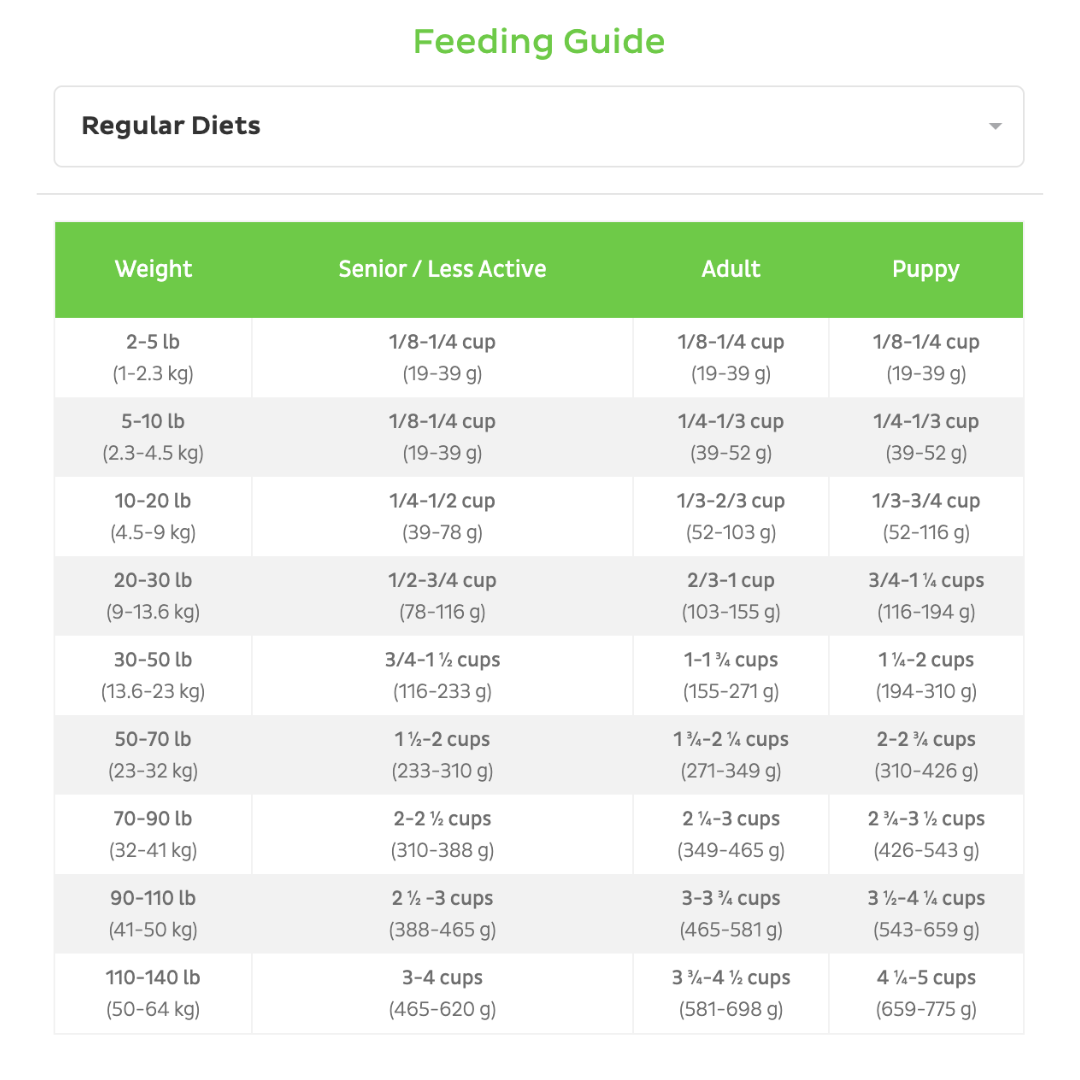Screen dimensions: 1080x1080
Task: Select the 70-90 lb weight cell
Action: [x=153, y=834]
